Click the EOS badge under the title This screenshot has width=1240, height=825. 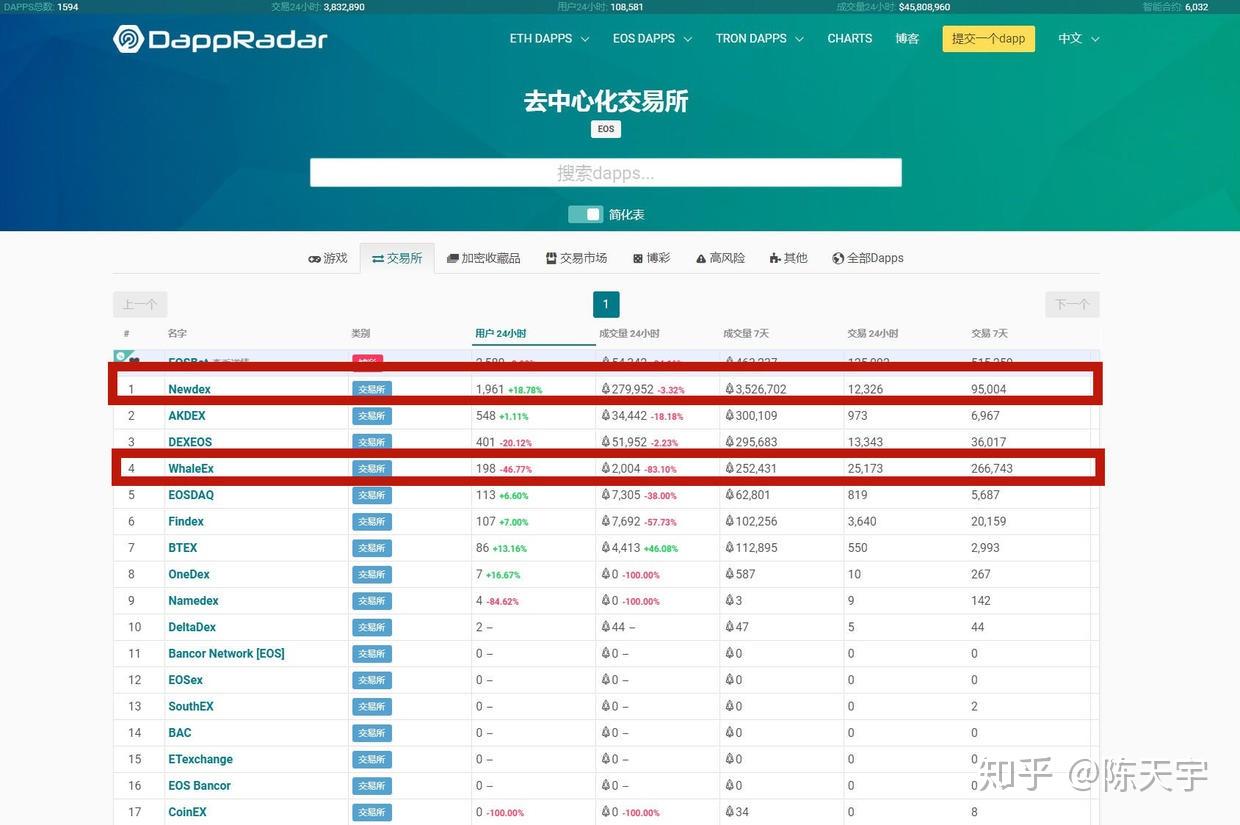pos(606,129)
